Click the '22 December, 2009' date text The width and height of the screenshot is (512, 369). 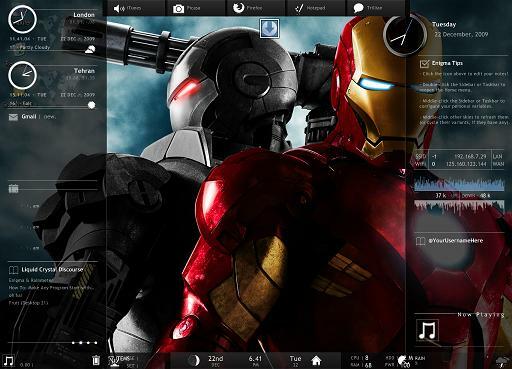[461, 34]
